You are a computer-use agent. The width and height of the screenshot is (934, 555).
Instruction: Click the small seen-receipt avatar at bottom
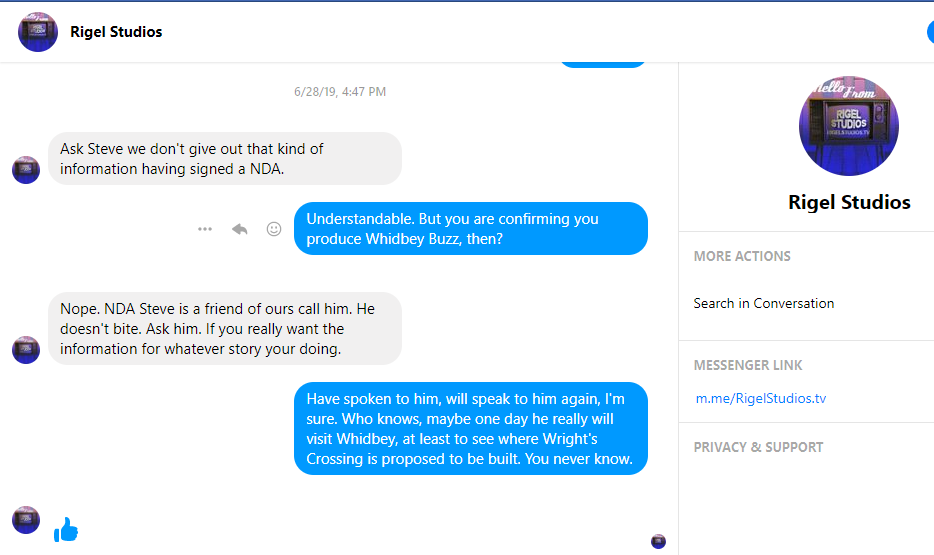658,541
